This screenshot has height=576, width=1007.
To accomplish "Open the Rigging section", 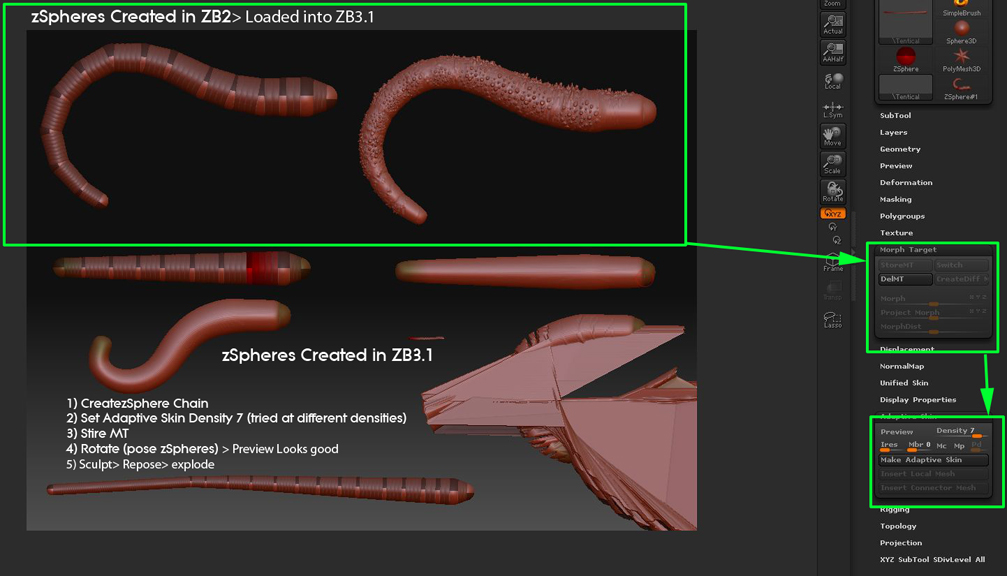I will (895, 509).
